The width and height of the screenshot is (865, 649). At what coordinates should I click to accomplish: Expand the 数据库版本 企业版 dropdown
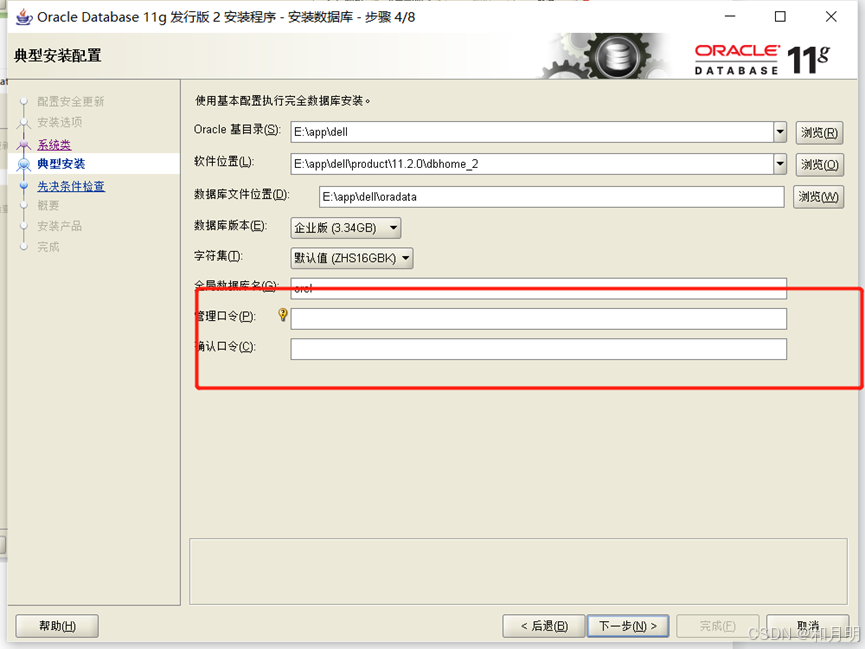346,228
